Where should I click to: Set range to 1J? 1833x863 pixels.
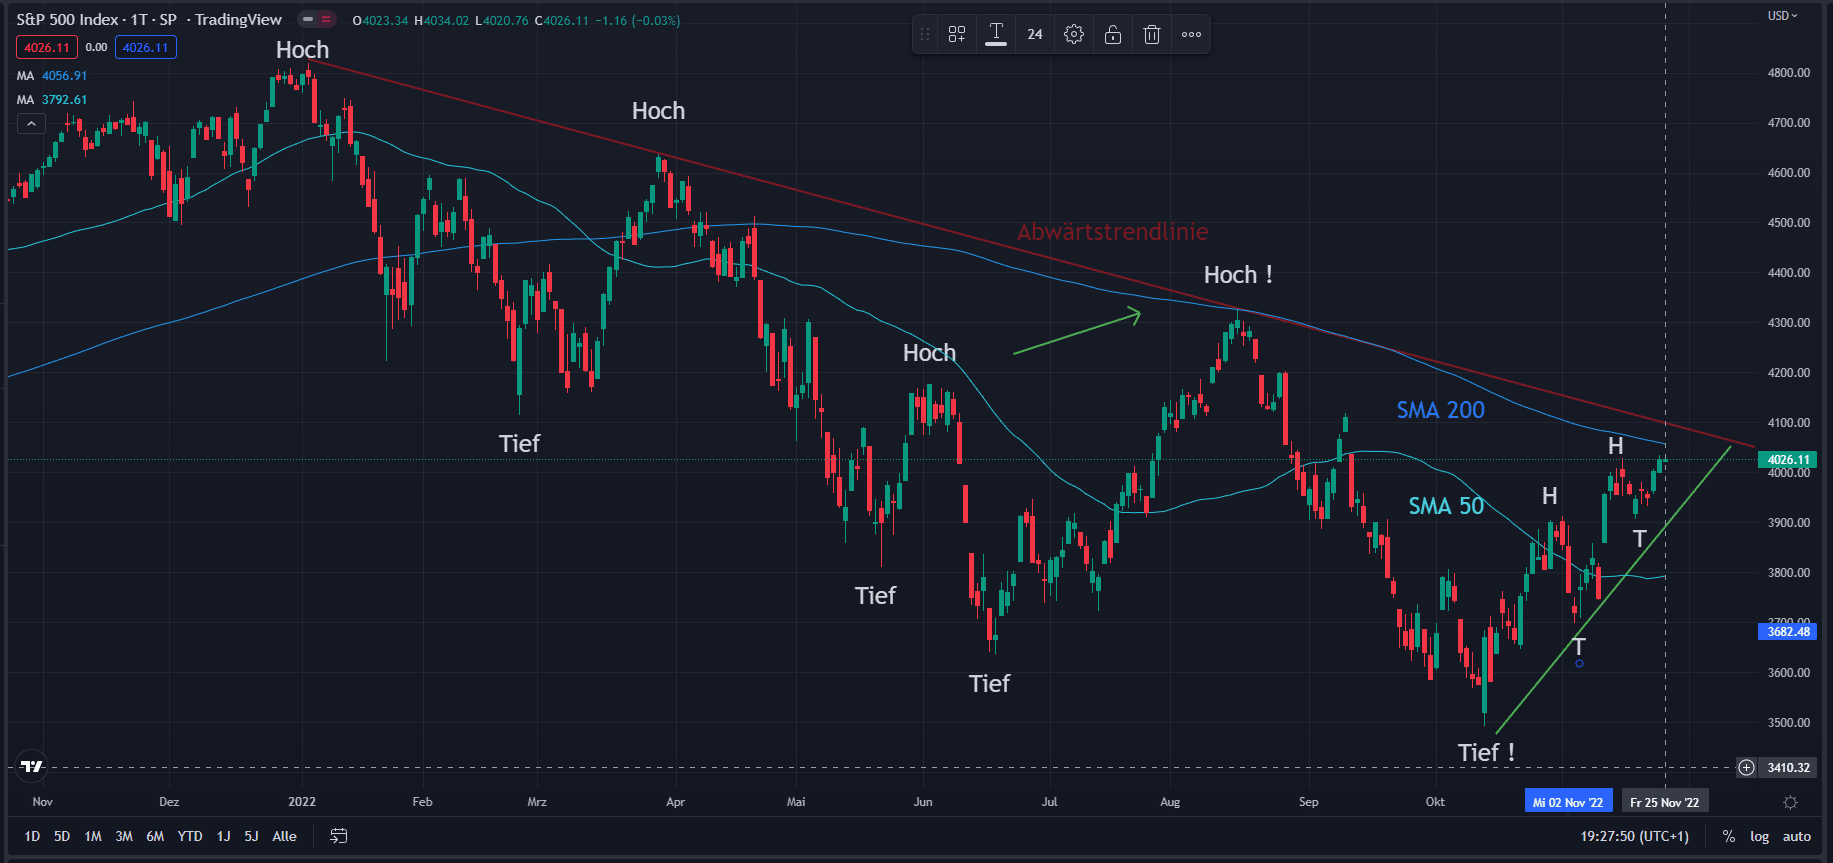[224, 837]
